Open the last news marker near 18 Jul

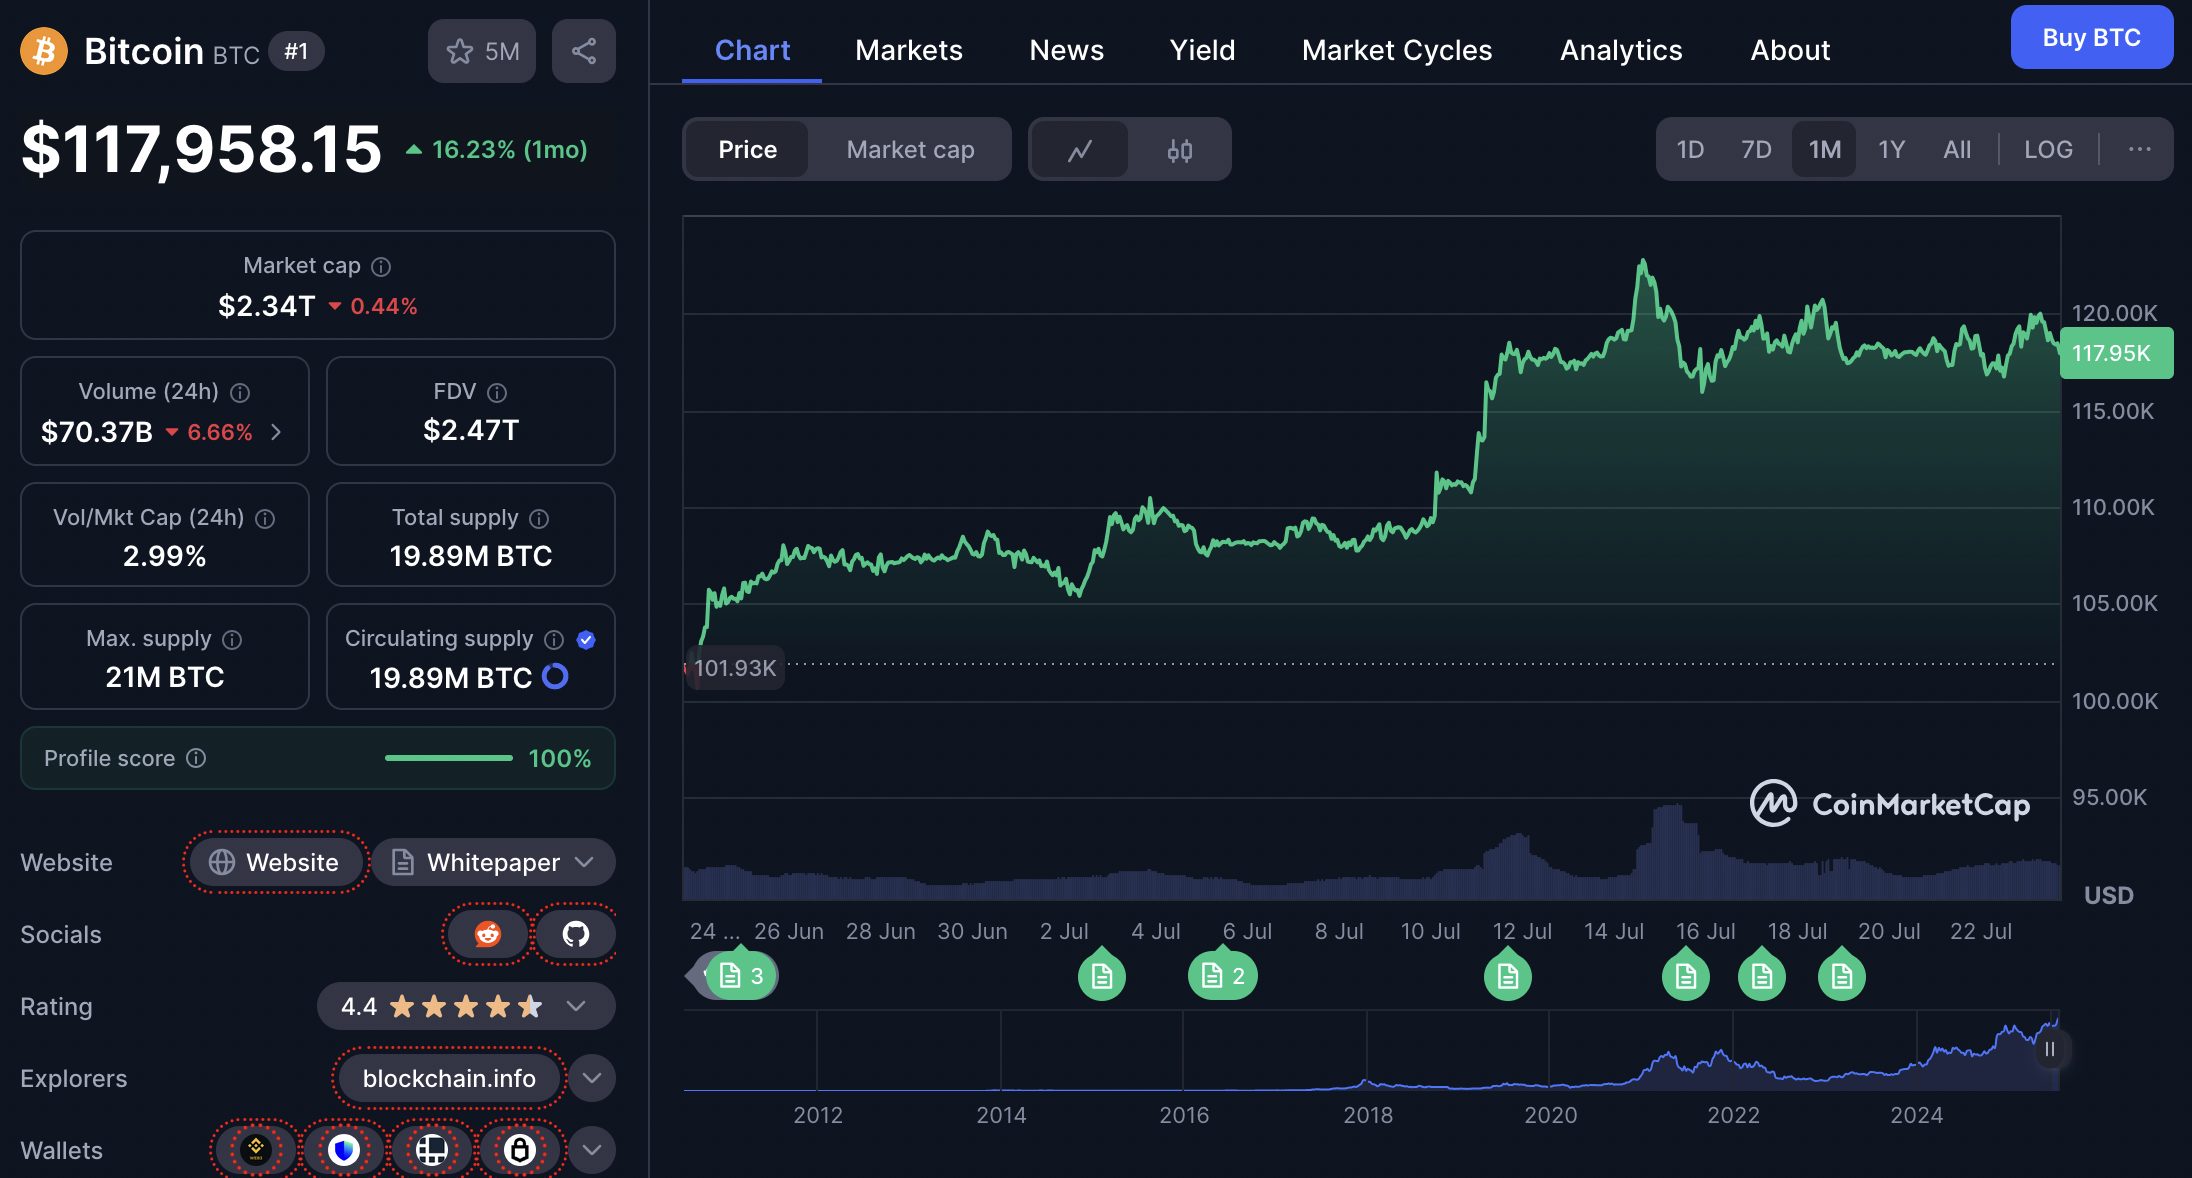(x=1842, y=975)
